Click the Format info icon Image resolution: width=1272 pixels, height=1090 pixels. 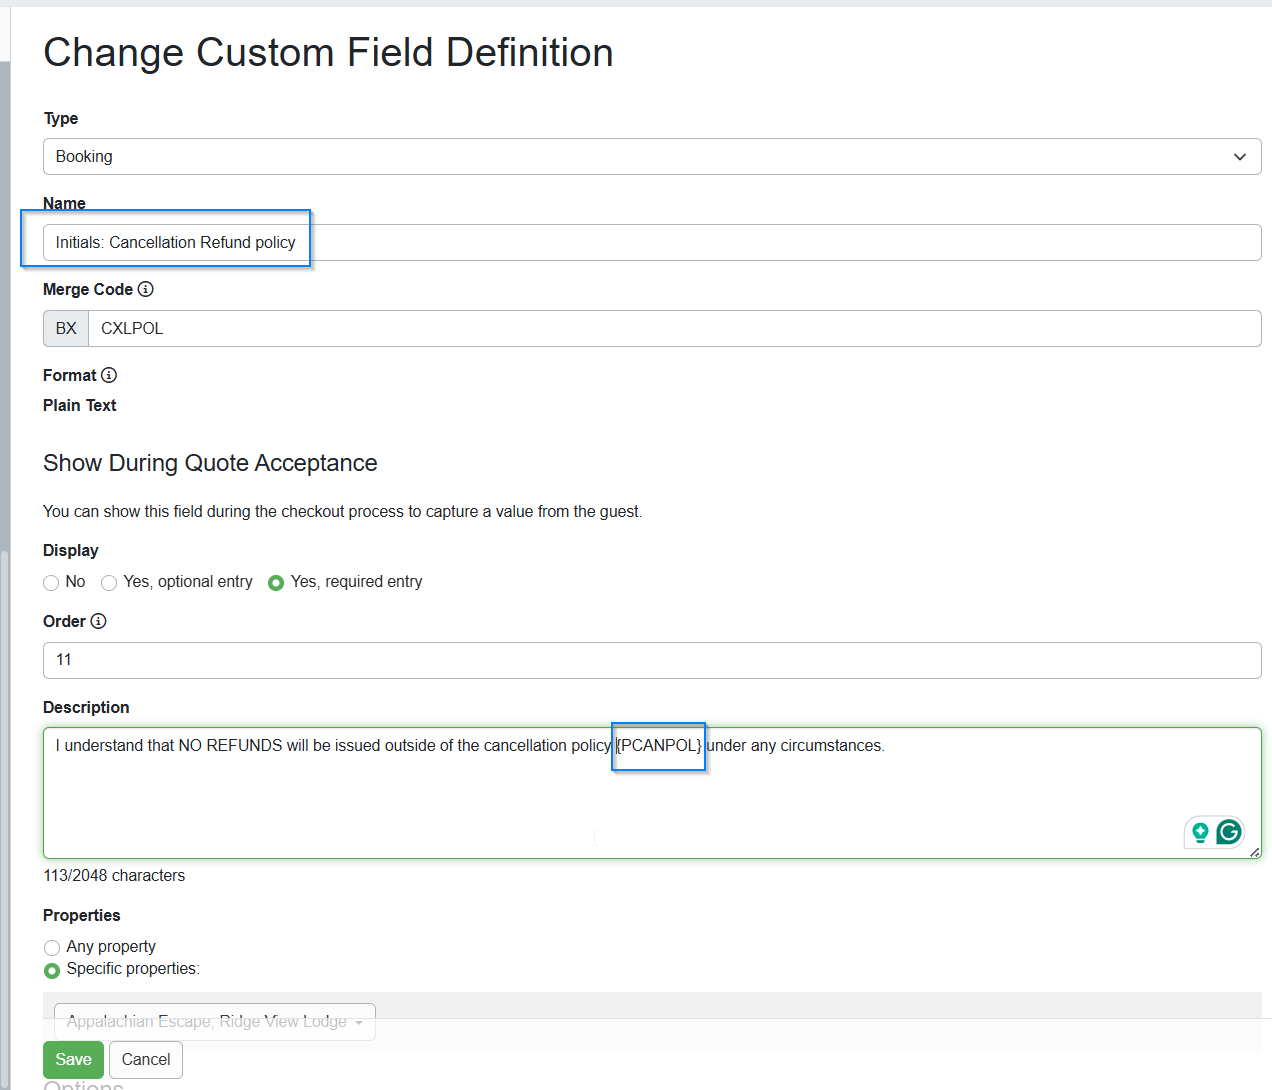tap(109, 375)
